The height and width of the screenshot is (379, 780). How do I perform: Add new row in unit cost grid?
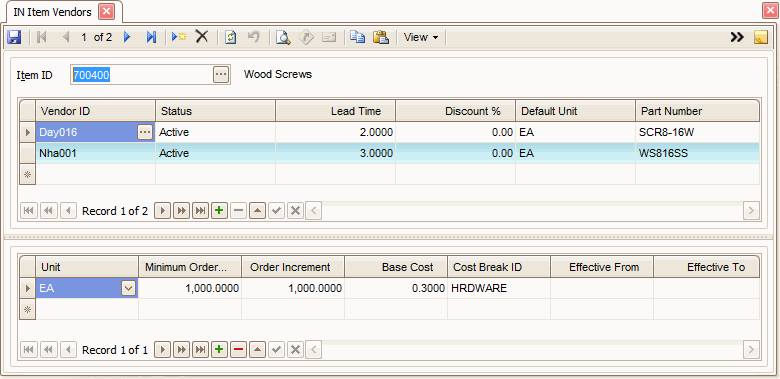(x=219, y=350)
